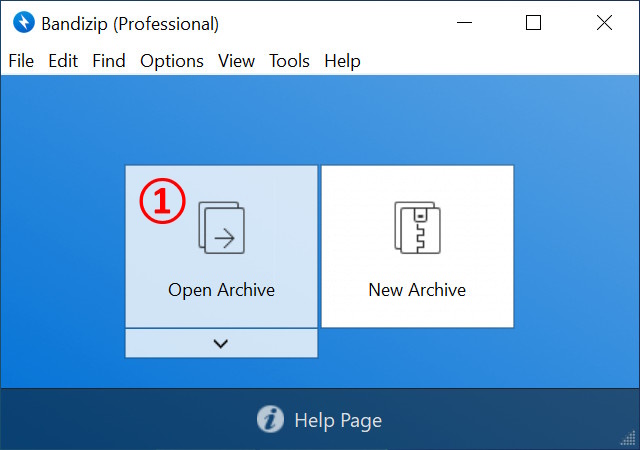Expand the recent archives chevron under Open Archive

(x=221, y=343)
